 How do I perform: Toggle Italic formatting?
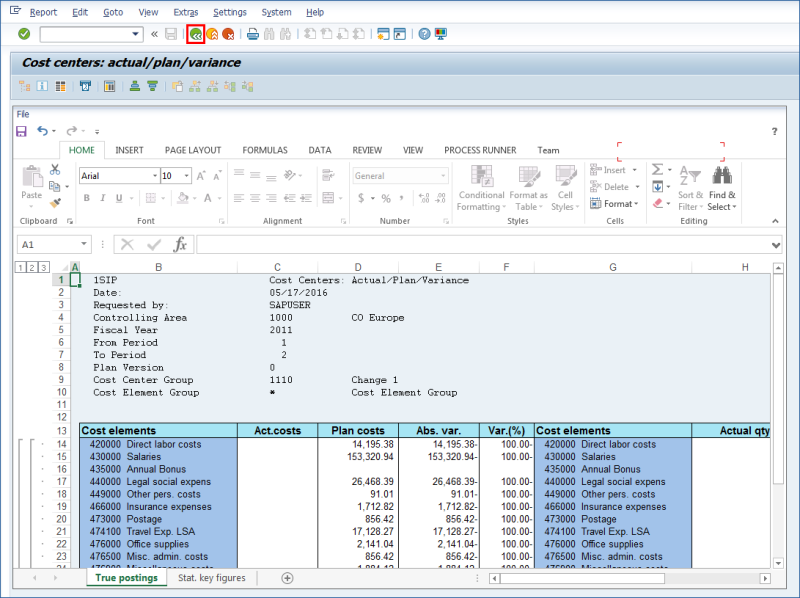[103, 198]
